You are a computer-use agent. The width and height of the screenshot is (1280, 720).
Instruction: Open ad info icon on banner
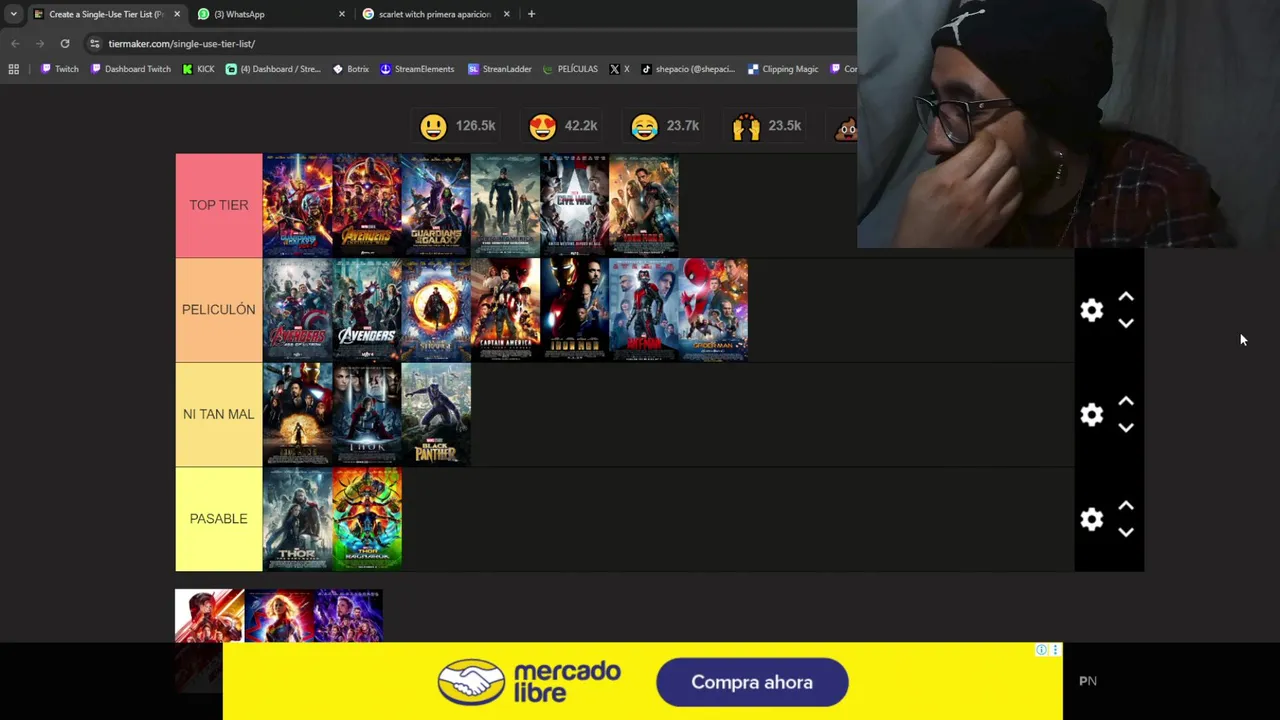click(x=1041, y=650)
